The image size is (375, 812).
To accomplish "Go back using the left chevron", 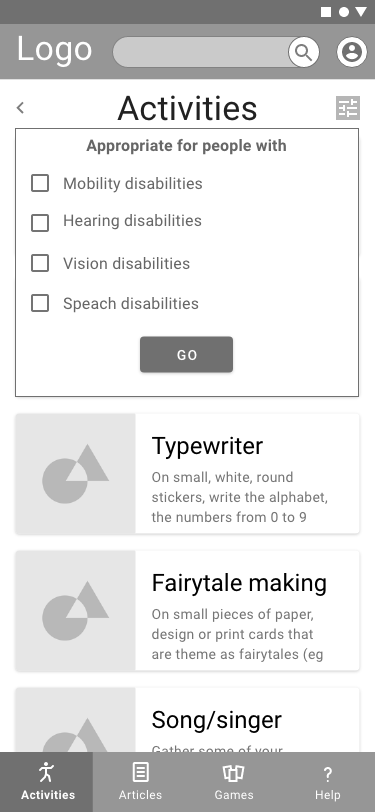I will click(x=20, y=108).
